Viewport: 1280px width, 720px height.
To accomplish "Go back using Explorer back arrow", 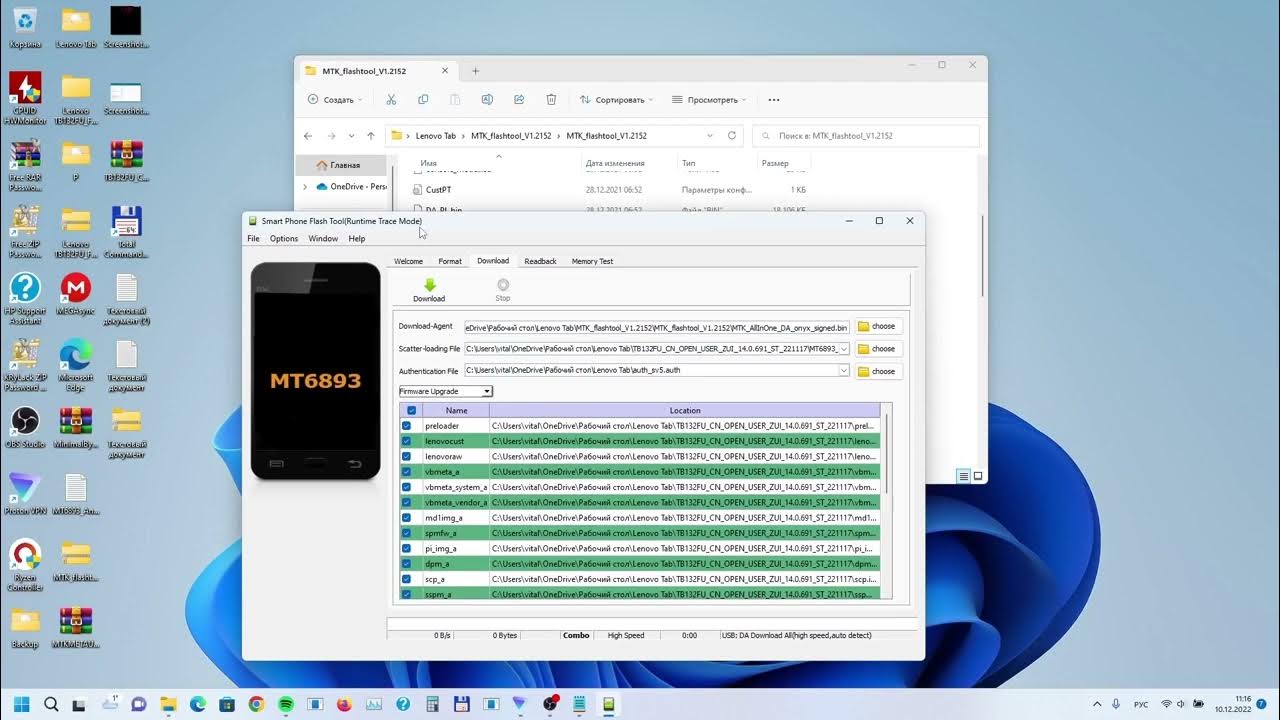I will pyautogui.click(x=308, y=136).
